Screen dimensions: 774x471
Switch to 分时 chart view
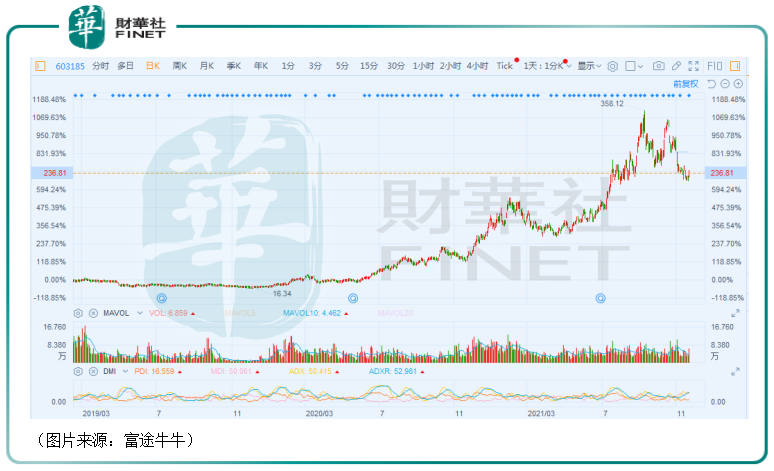101,66
